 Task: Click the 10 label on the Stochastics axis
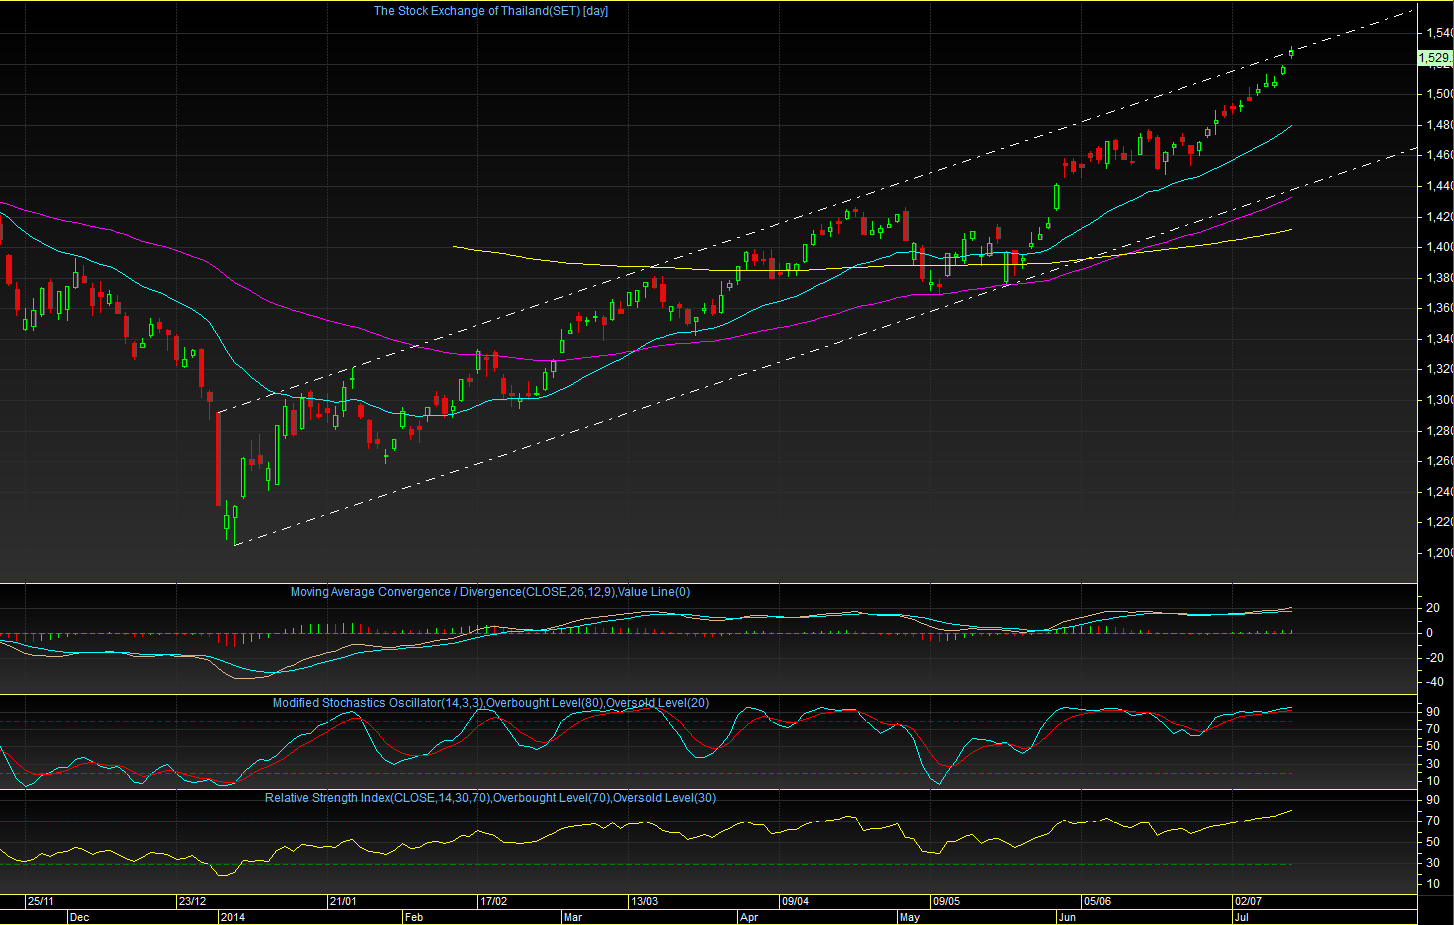coord(1434,781)
